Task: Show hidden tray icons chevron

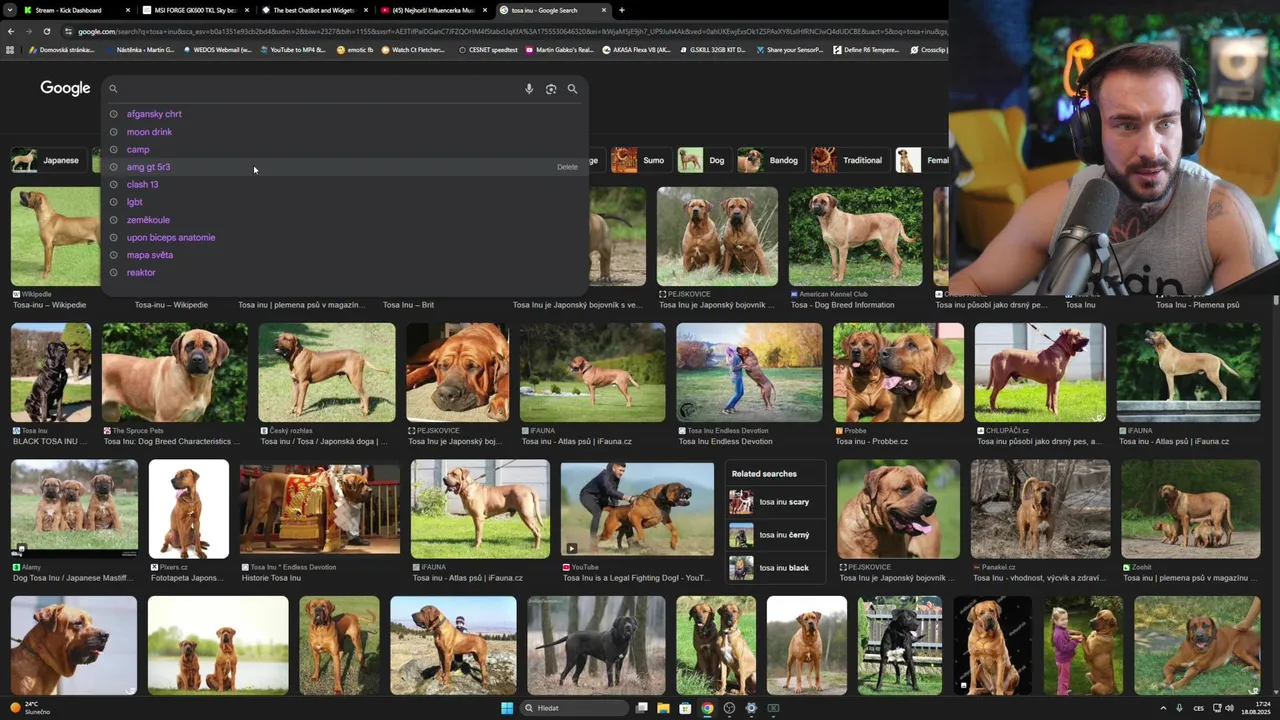Action: pos(1162,708)
